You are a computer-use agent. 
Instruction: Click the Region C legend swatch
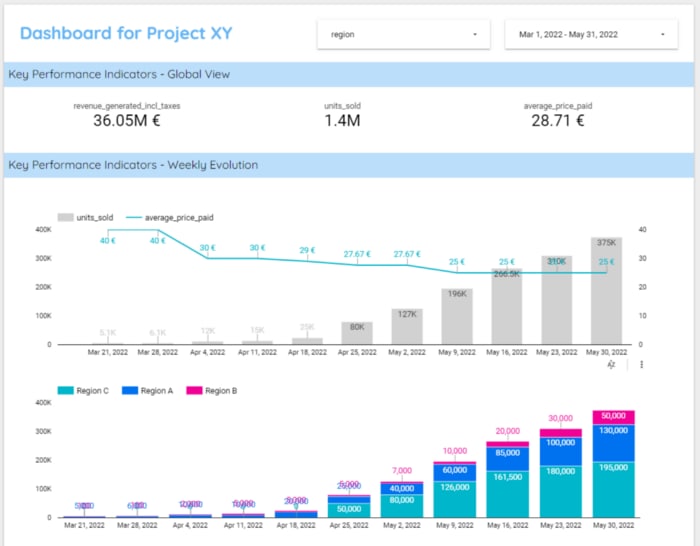[65, 391]
